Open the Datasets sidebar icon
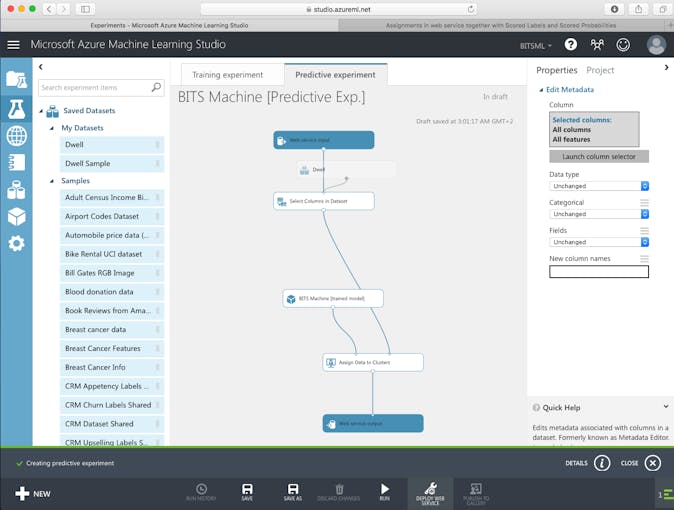 pos(16,190)
